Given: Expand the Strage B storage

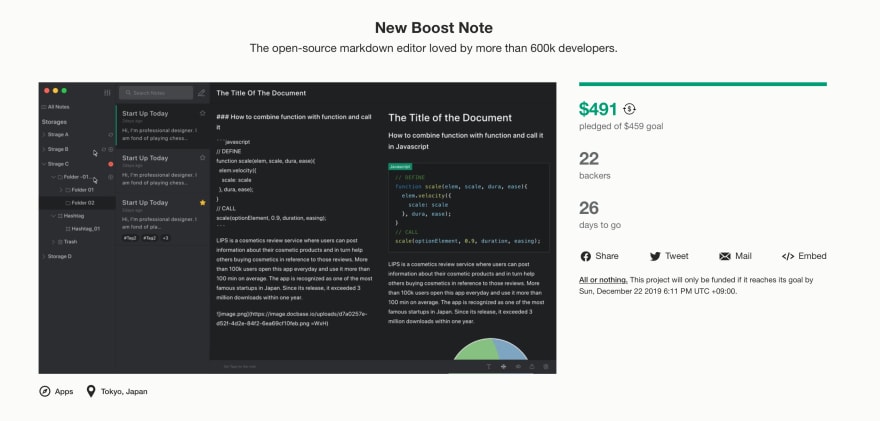Looking at the screenshot, I should 44,149.
